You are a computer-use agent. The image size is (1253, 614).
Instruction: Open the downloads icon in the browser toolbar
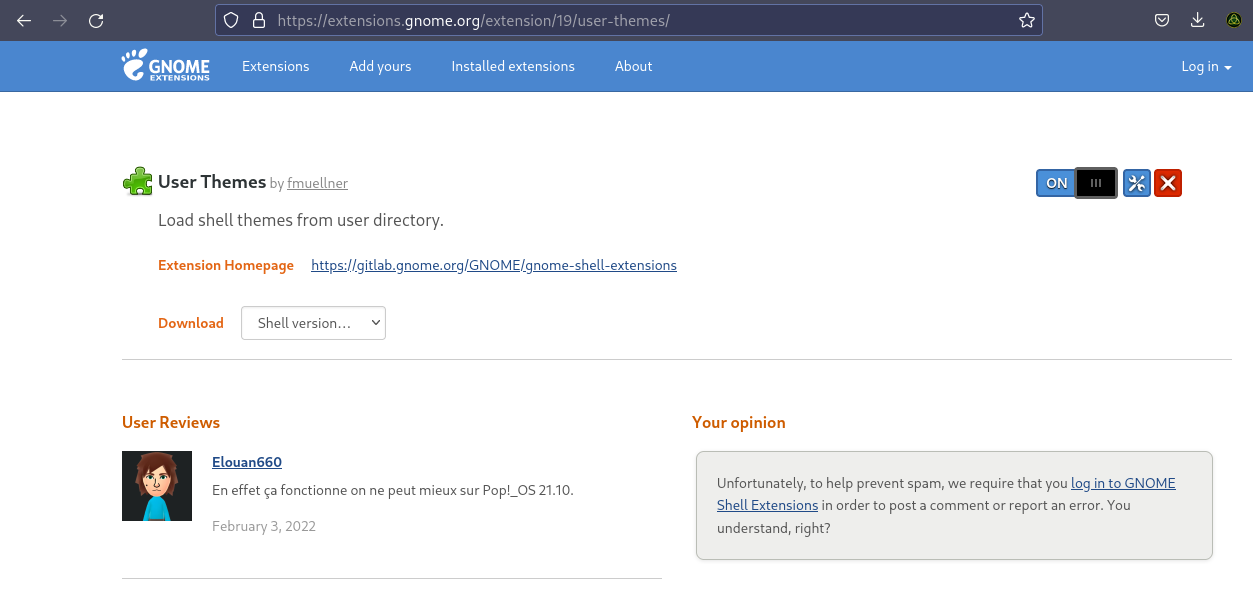(1197, 19)
